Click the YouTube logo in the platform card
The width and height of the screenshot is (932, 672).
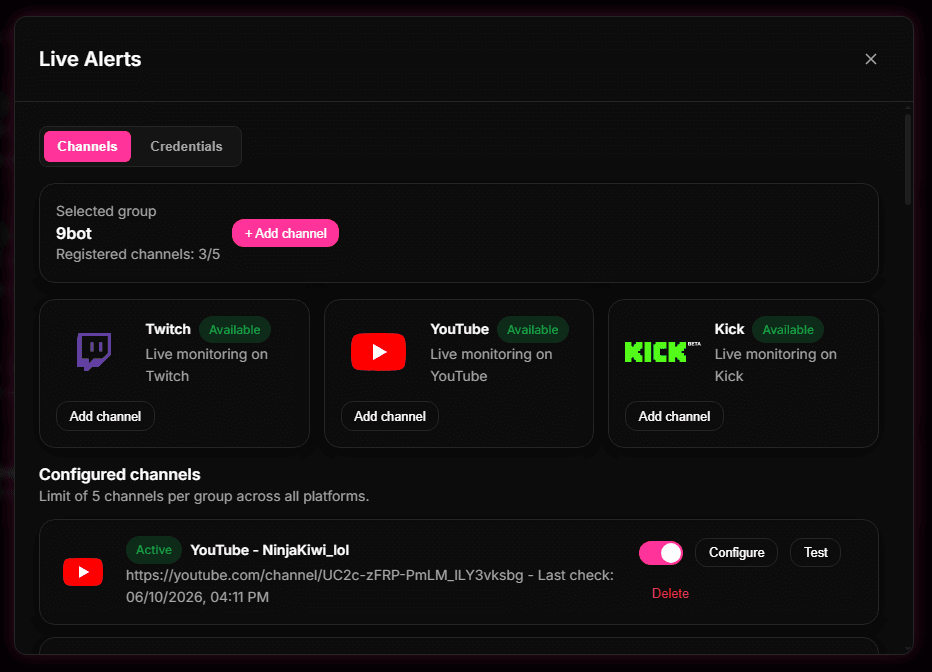[379, 352]
